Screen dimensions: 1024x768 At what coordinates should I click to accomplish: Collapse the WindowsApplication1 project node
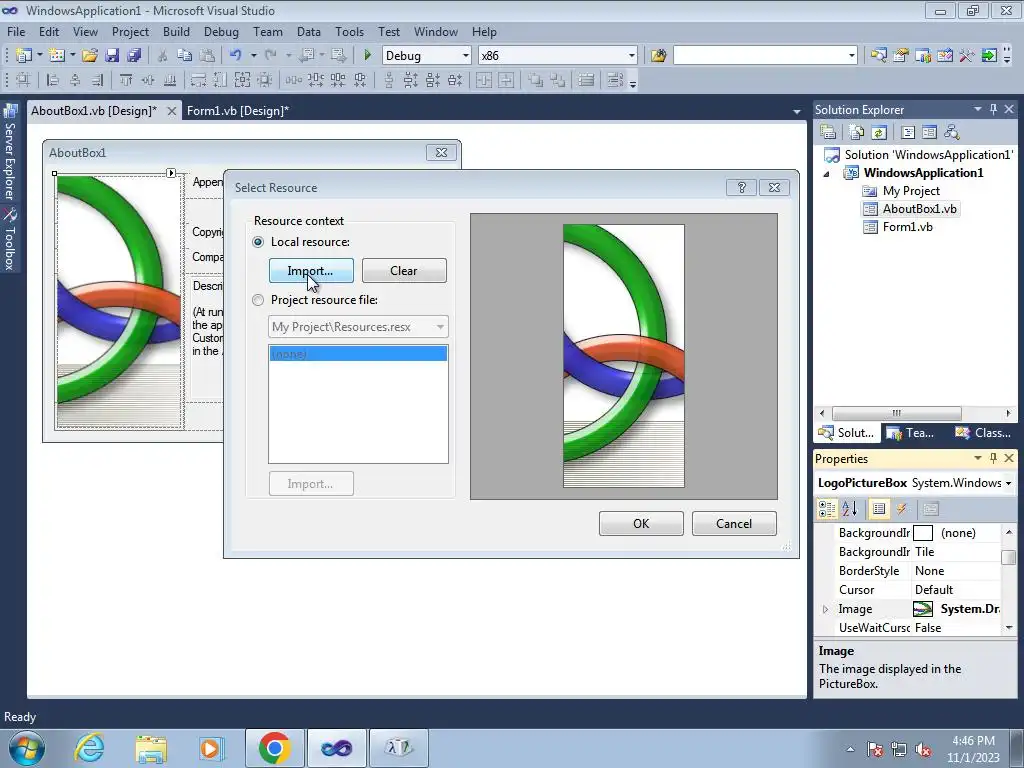click(826, 174)
